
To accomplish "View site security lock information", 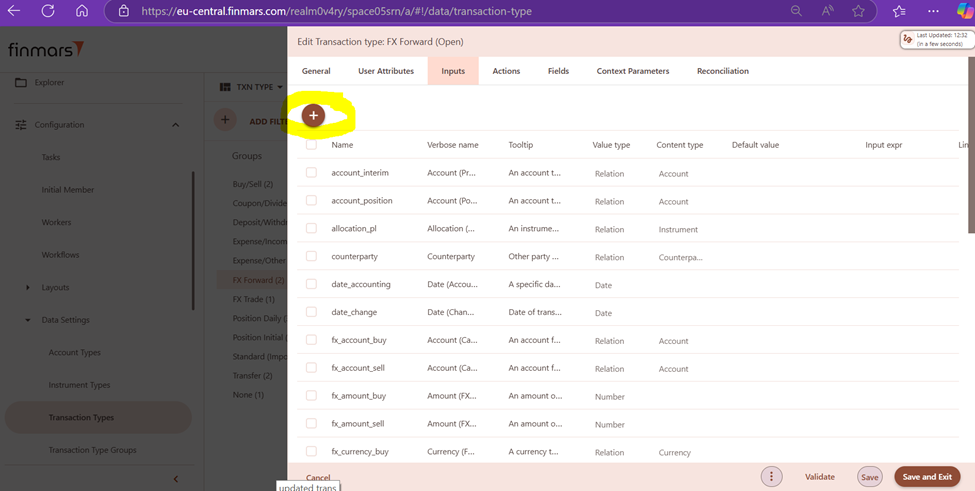I will point(124,11).
